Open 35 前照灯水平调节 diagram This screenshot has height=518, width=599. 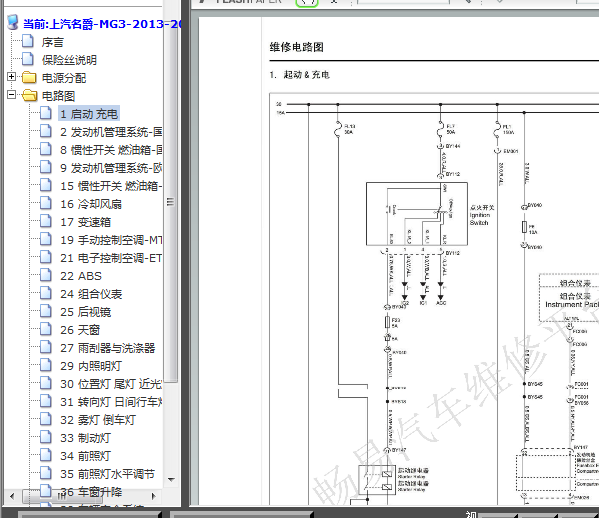[107, 474]
